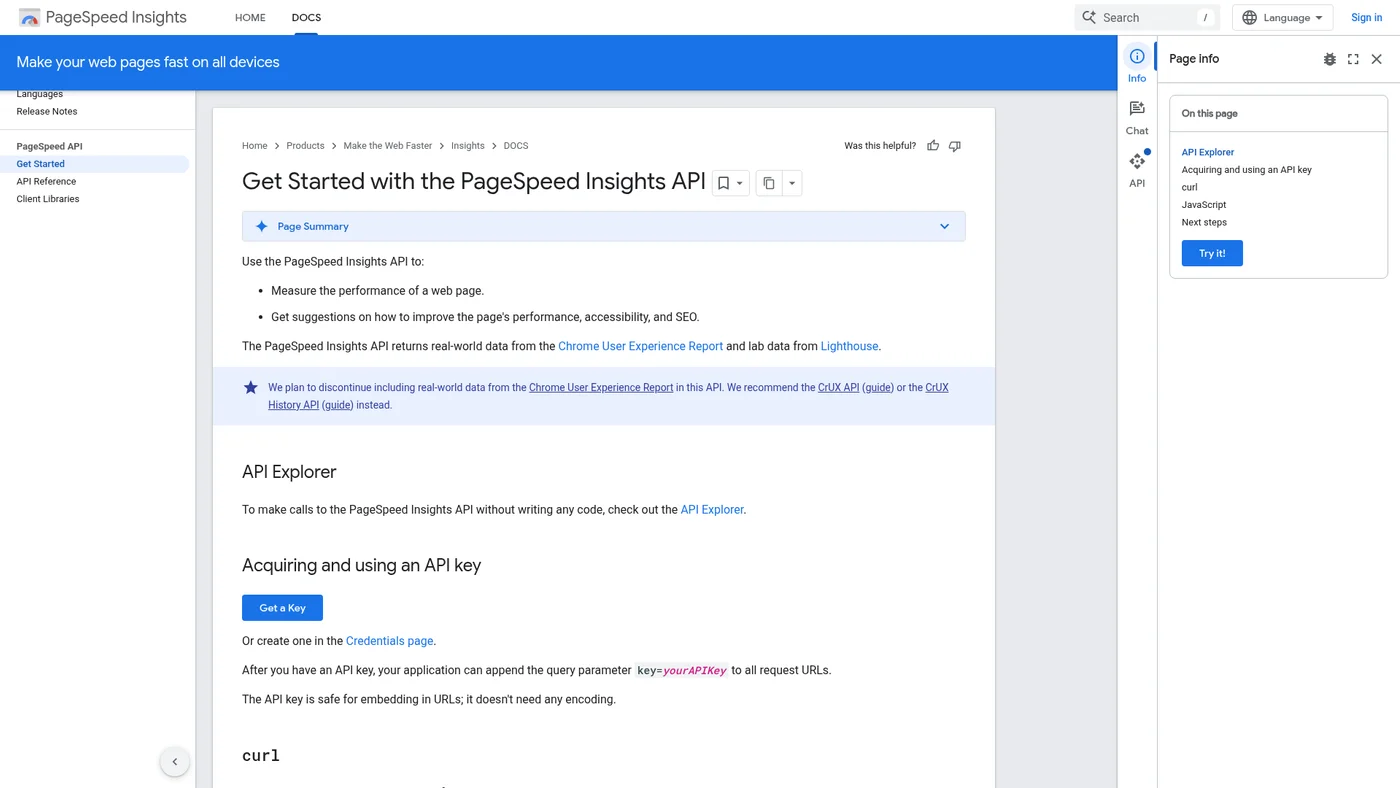Open the dropdown arrow next to the copy icon
This screenshot has height=788, width=1400.
[x=792, y=183]
